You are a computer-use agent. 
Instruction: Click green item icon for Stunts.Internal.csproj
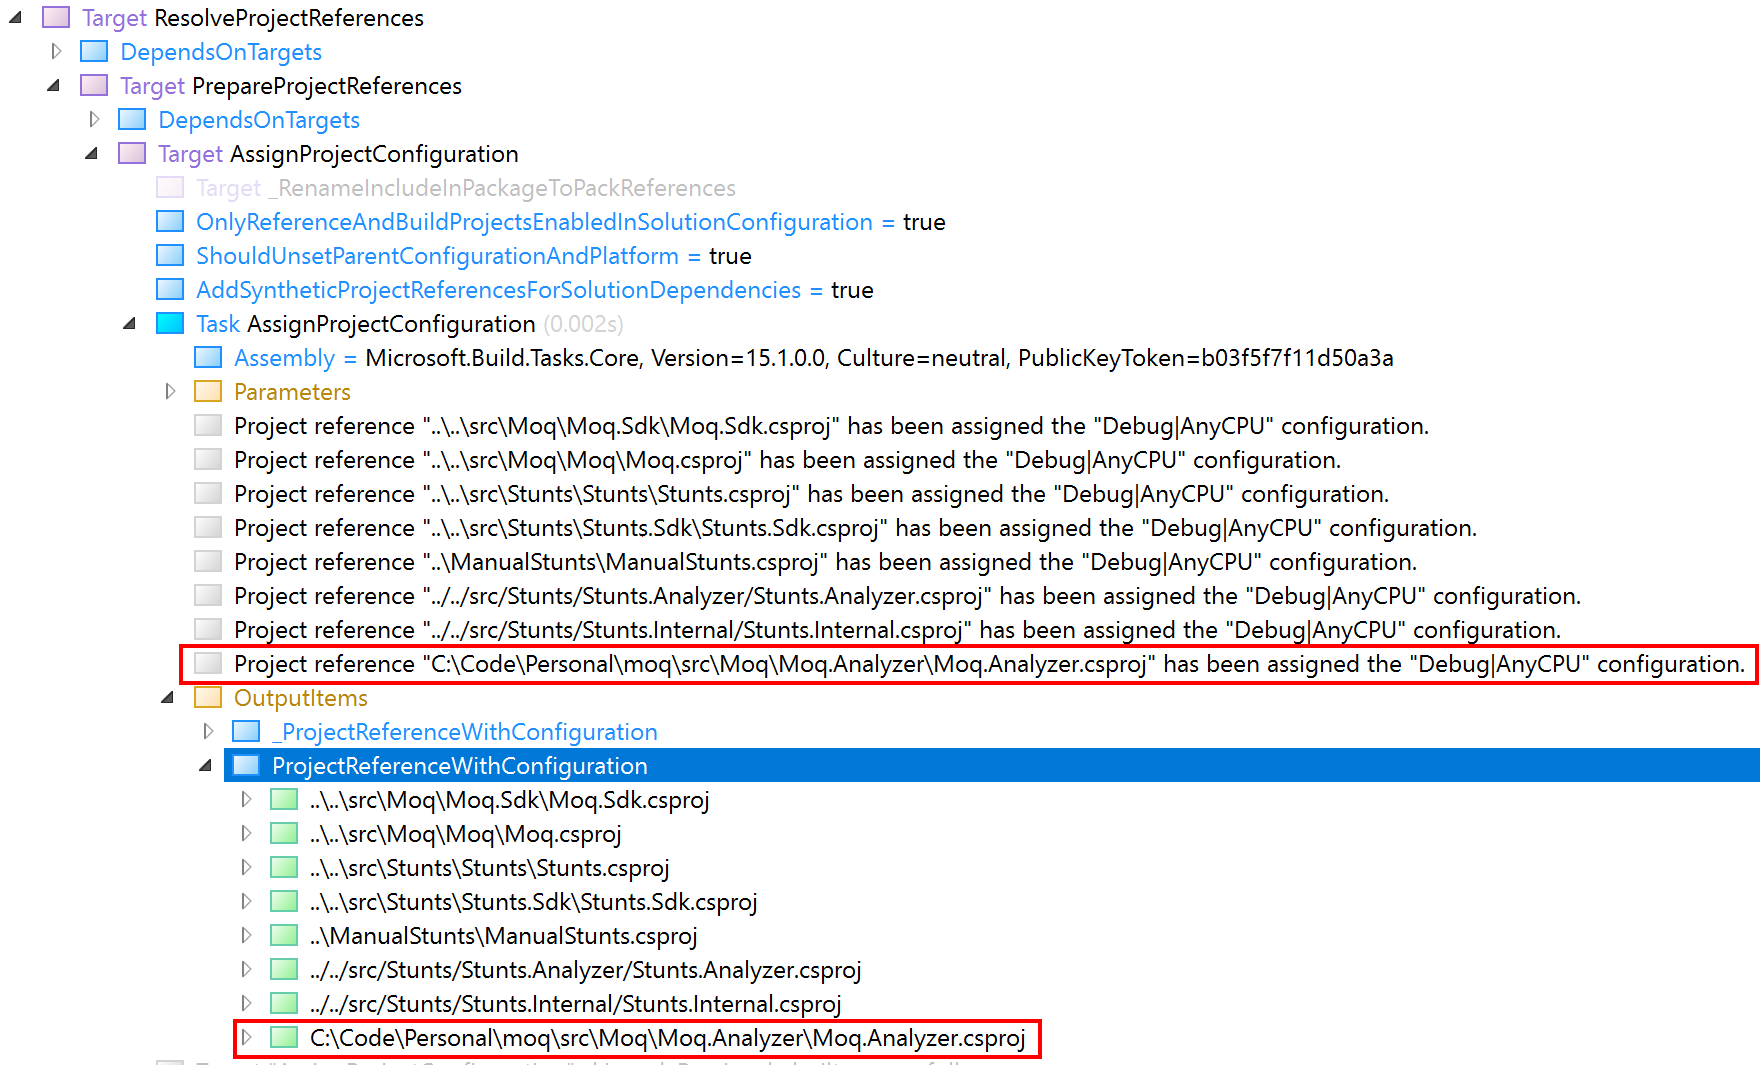coord(284,1003)
